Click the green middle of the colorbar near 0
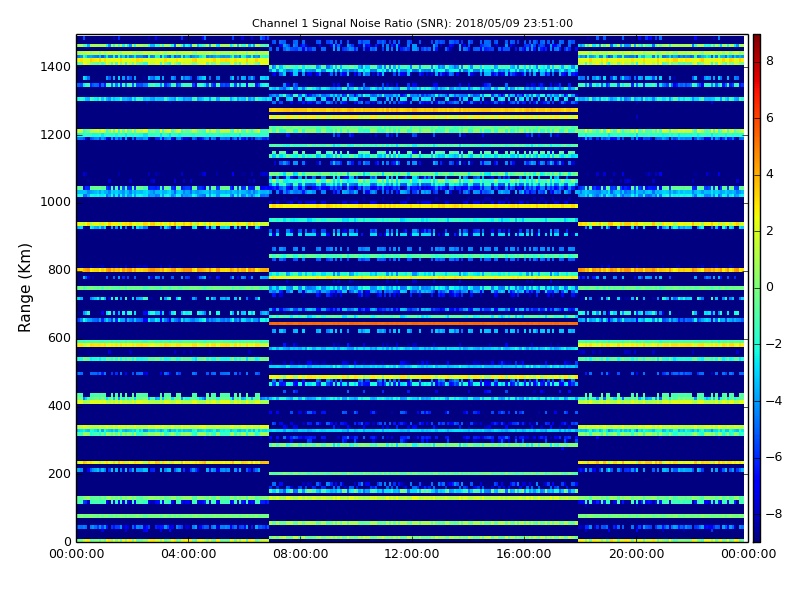The image size is (800, 600). coord(757,288)
